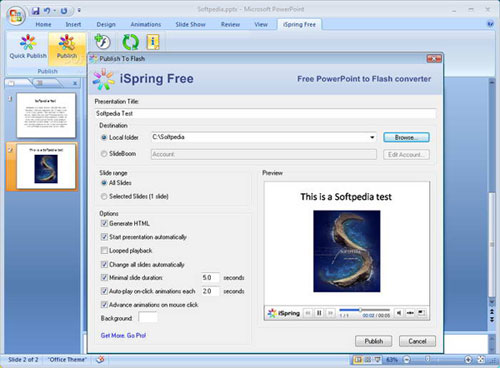Click the zoom in plus button
Viewport: 500px width, 368px height.
click(468, 360)
